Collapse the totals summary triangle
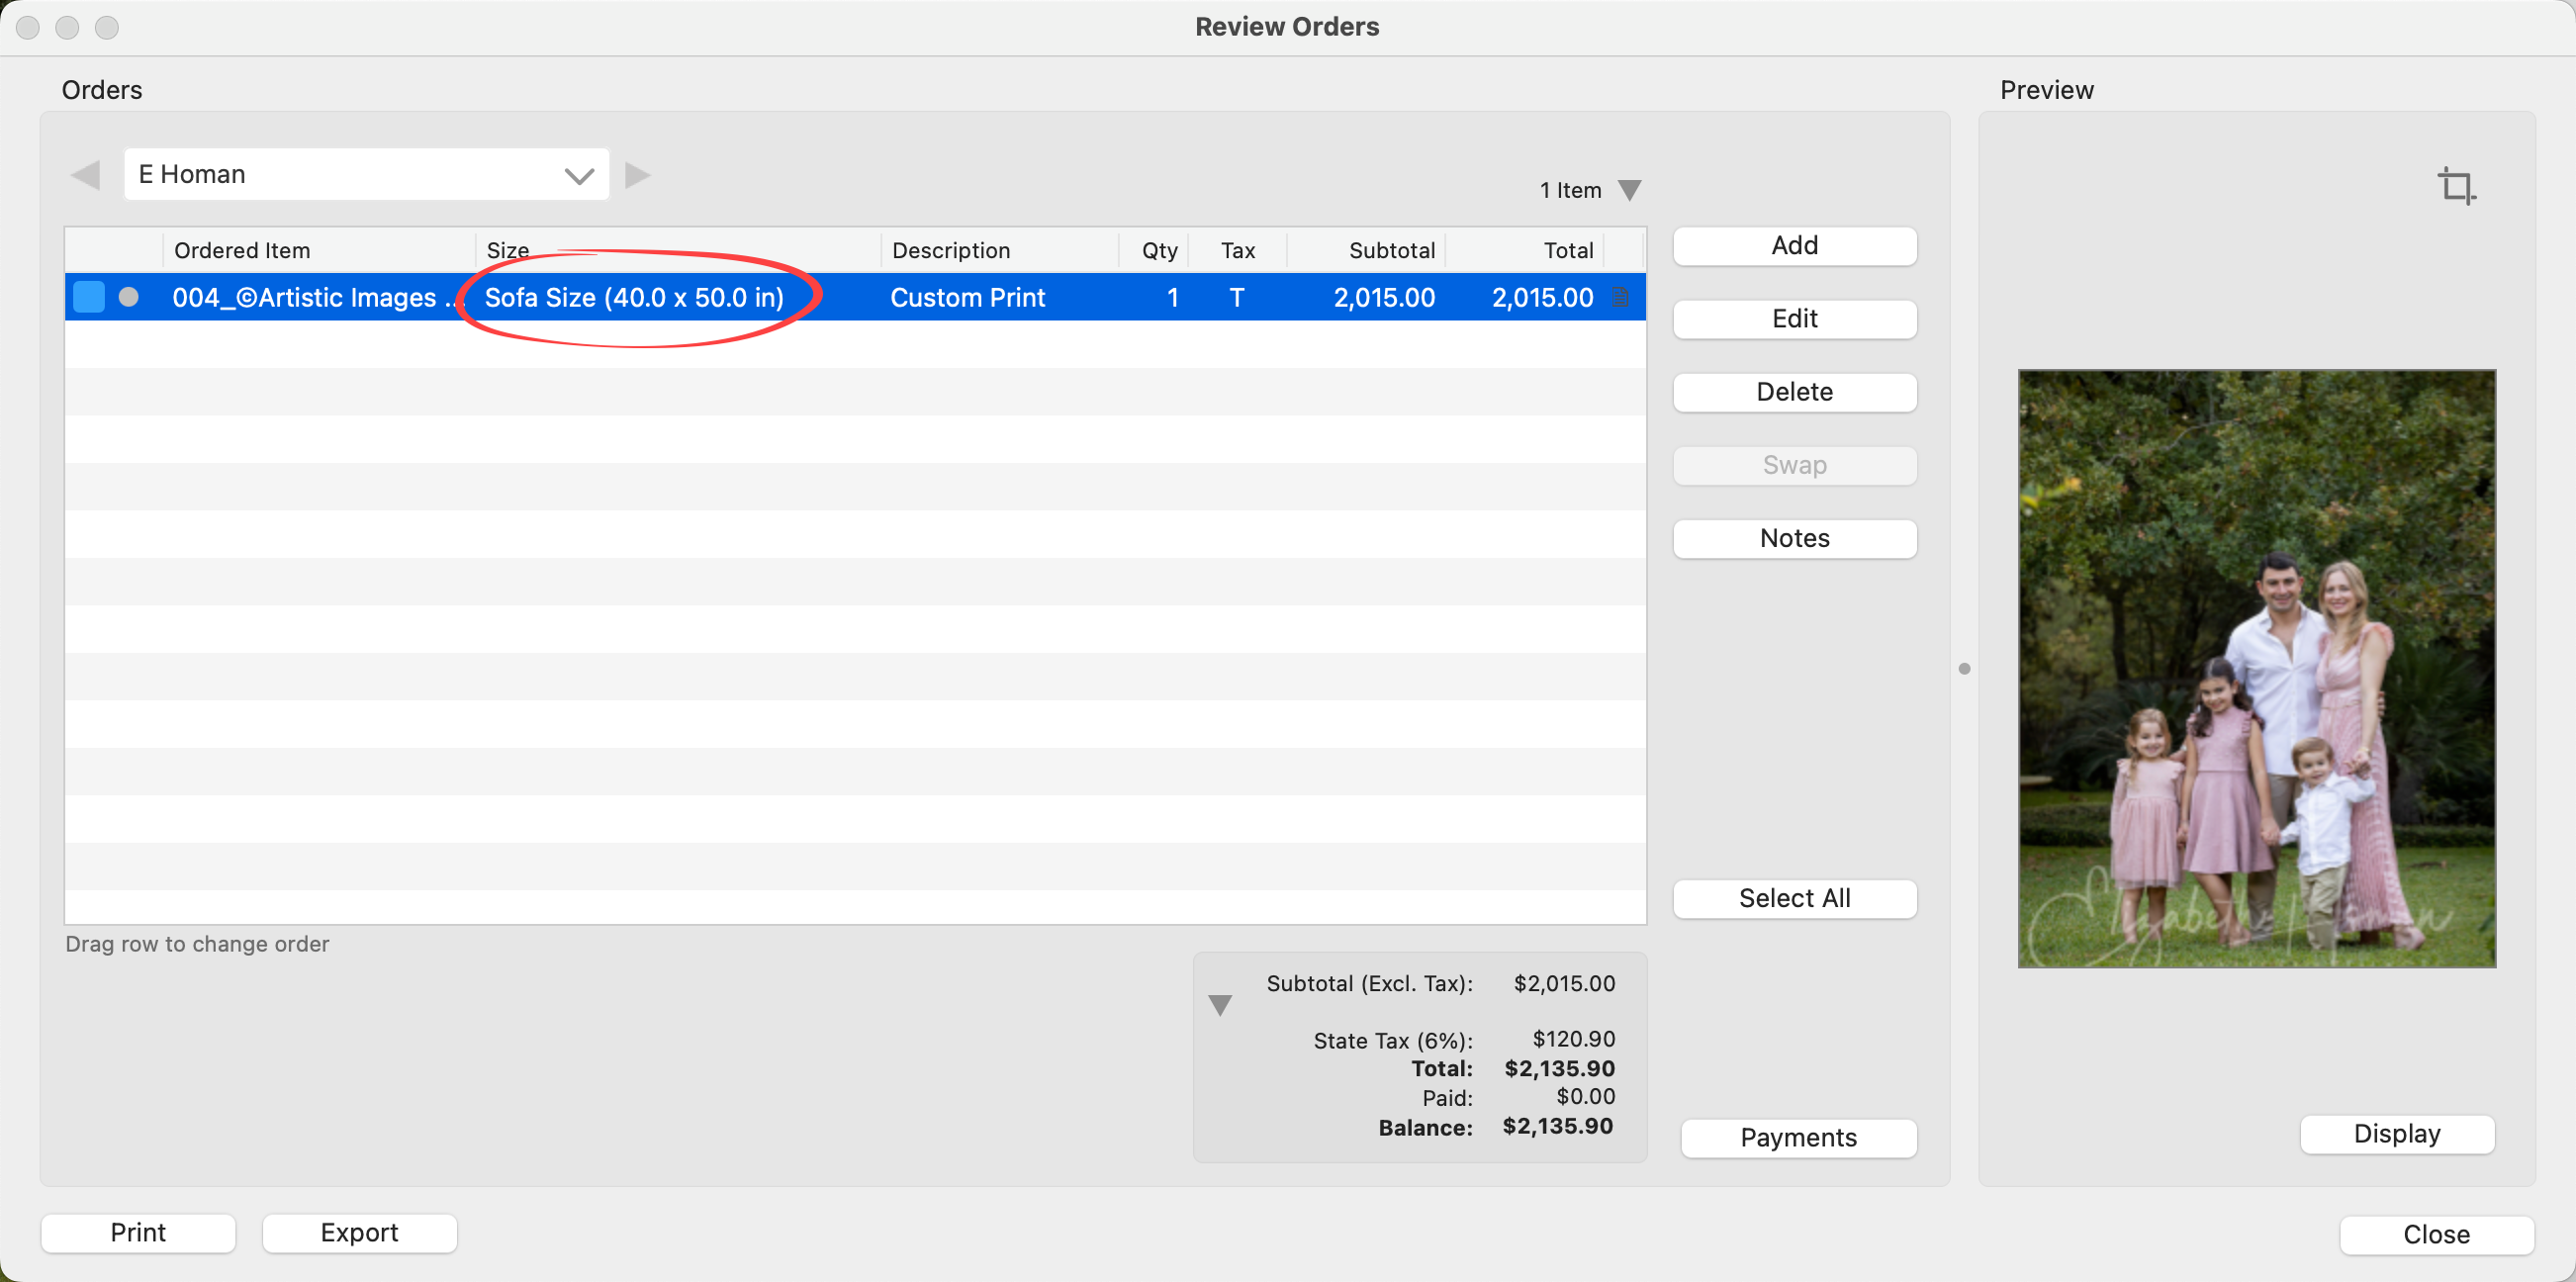Screen dimensions: 2576x1282 [x=1220, y=1005]
